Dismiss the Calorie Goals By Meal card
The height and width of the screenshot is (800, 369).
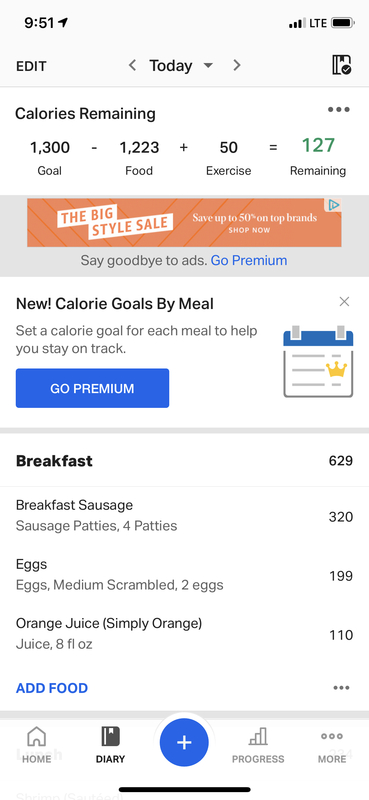click(345, 302)
